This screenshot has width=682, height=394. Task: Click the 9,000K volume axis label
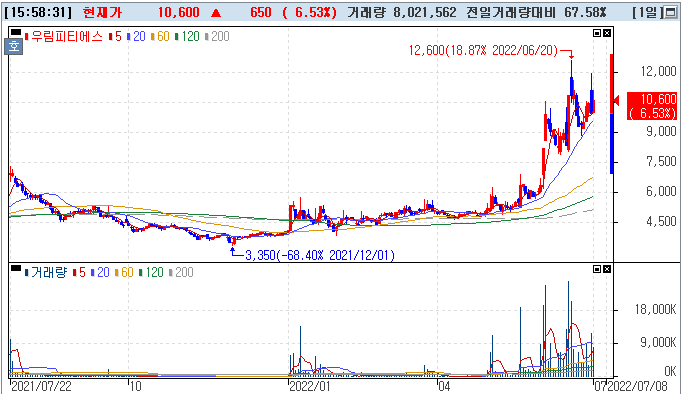tap(658, 343)
